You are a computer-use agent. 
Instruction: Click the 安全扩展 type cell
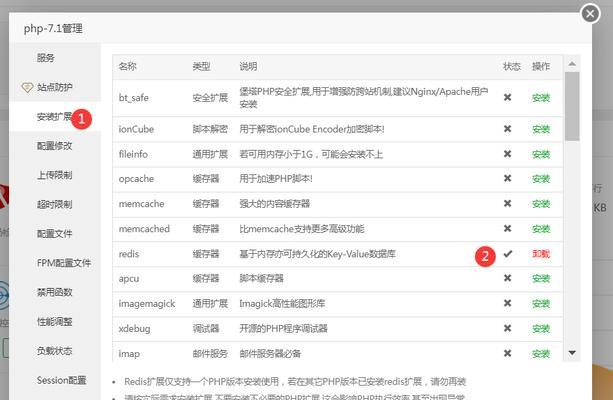tap(210, 98)
